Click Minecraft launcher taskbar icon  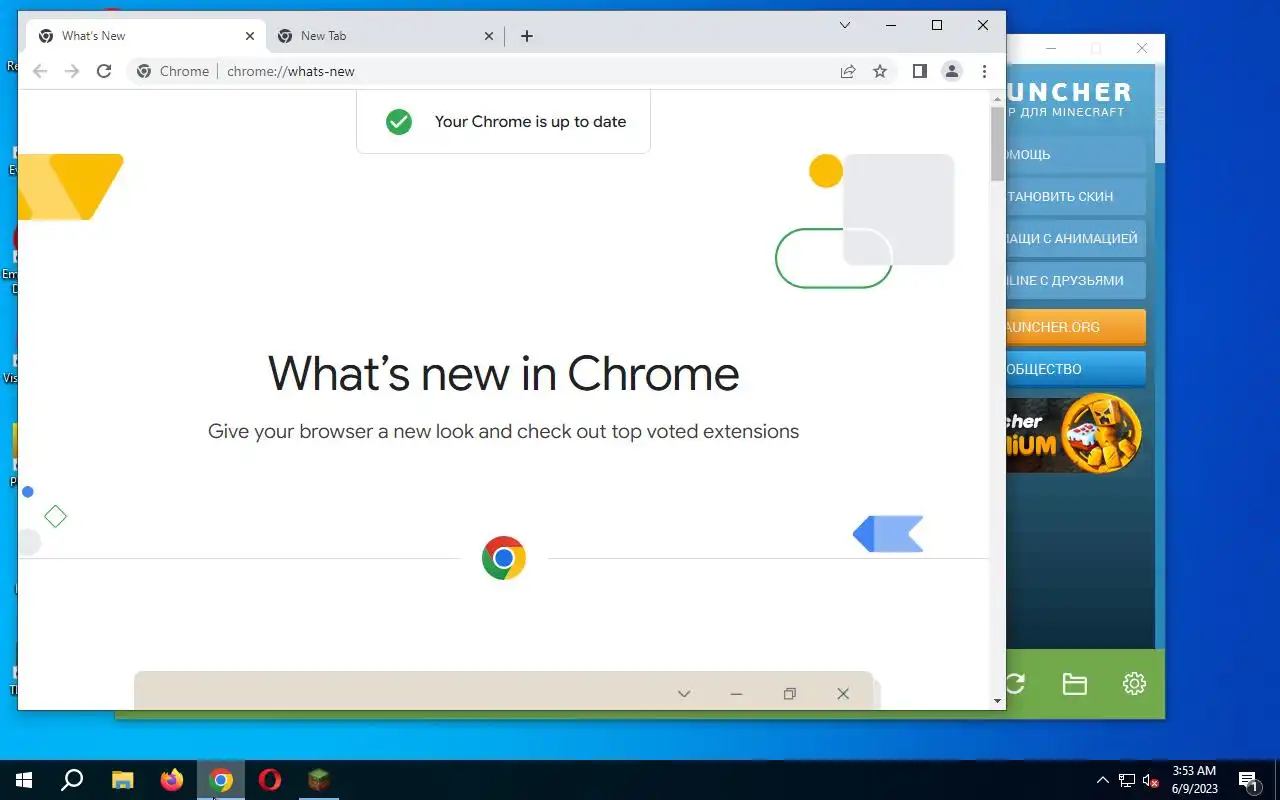tap(319, 780)
